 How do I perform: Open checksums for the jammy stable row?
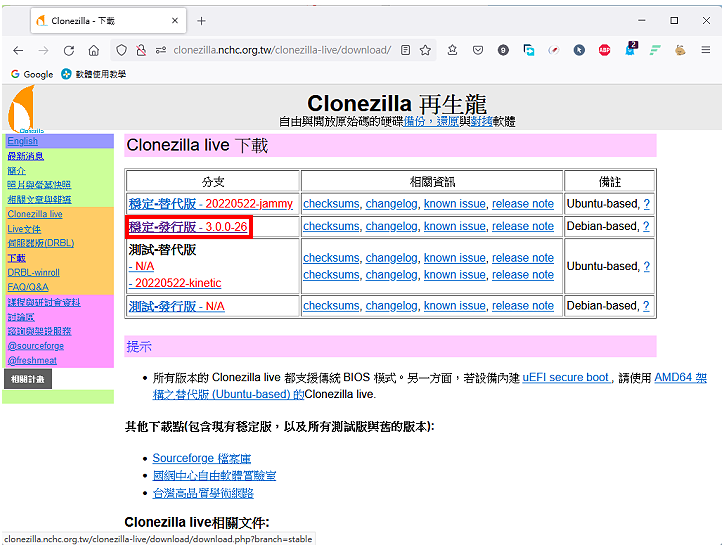[x=331, y=204]
